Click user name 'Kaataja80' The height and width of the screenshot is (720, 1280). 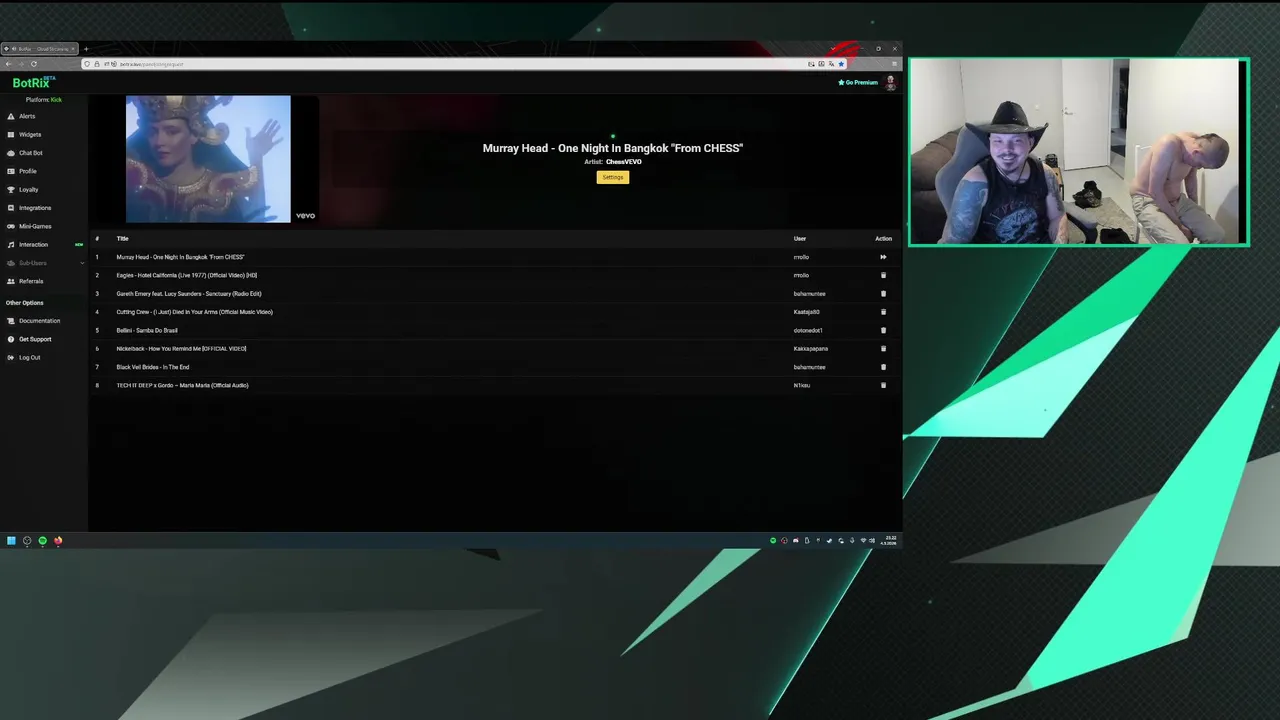click(806, 312)
